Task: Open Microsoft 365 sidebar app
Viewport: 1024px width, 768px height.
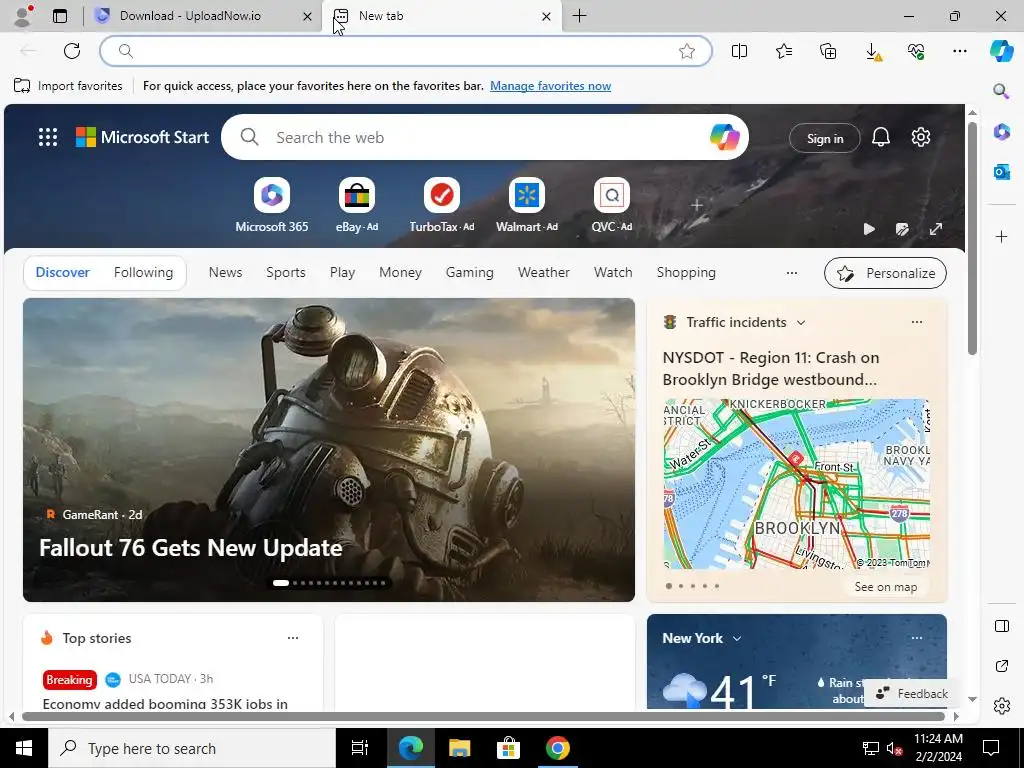Action: tap(1001, 132)
